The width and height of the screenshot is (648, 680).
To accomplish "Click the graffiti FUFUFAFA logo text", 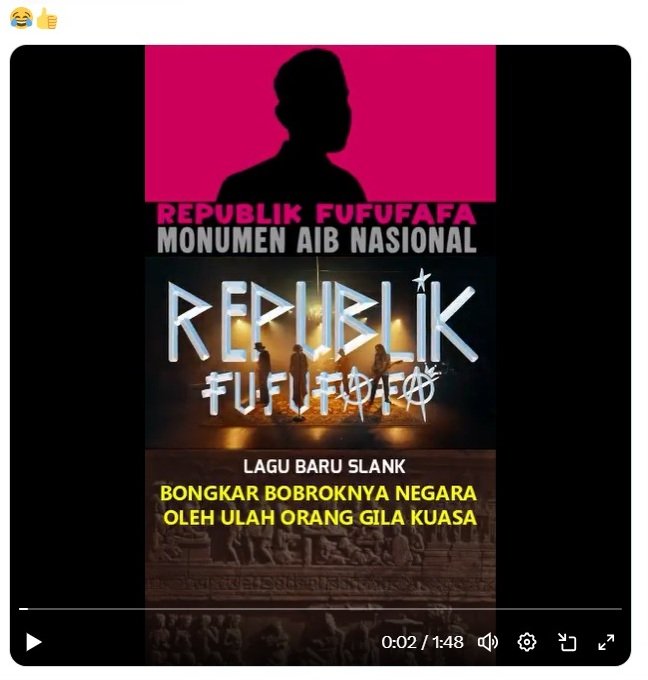I will point(320,392).
